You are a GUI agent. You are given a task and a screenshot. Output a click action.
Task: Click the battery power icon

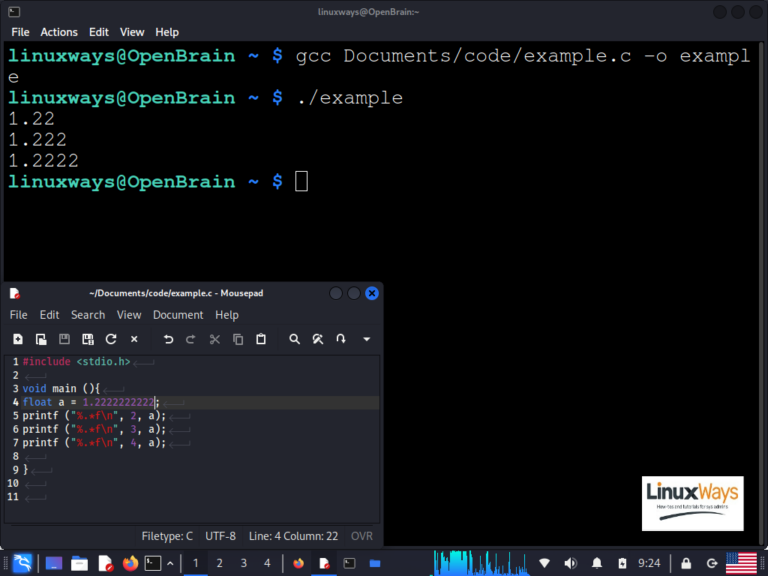622,563
